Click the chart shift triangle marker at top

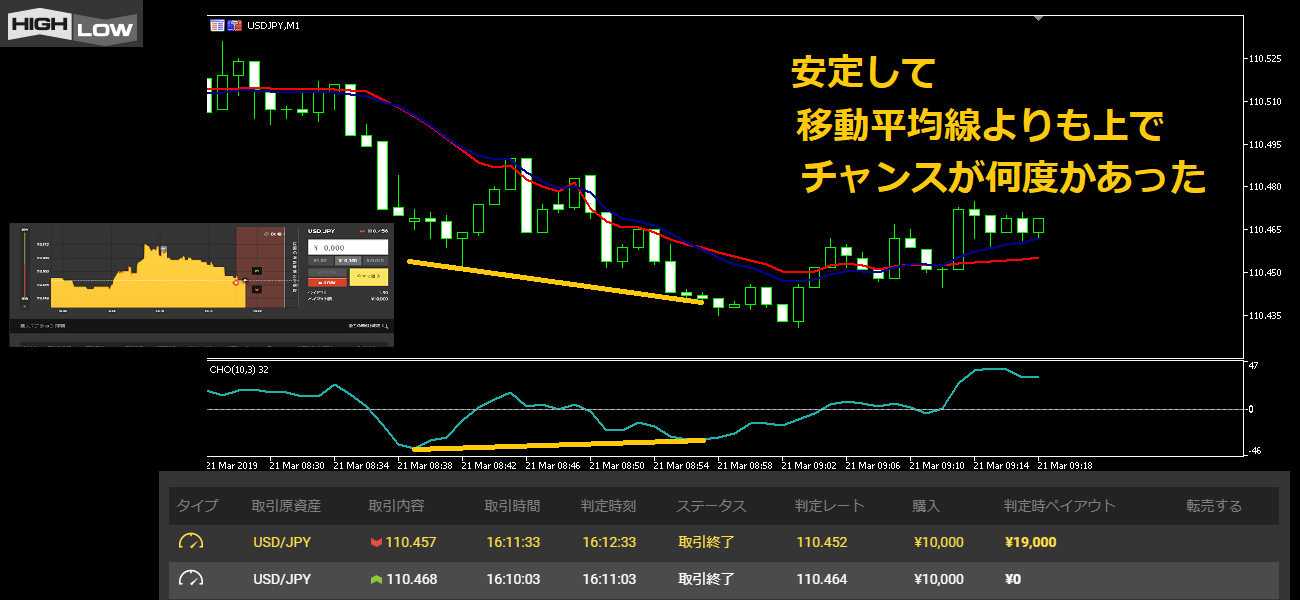[x=1038, y=18]
